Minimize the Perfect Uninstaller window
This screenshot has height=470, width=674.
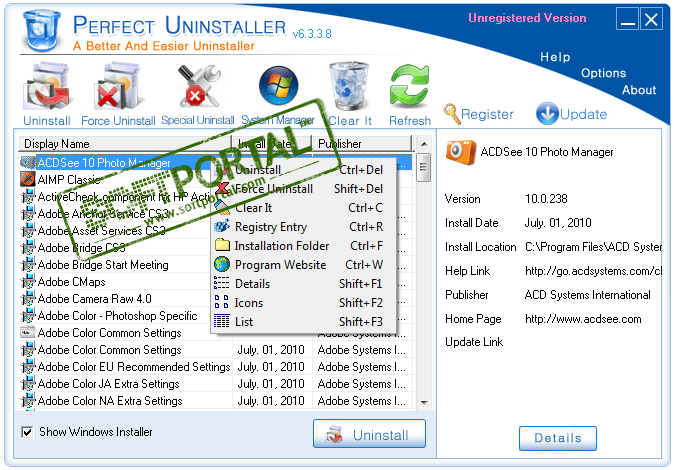[628, 19]
